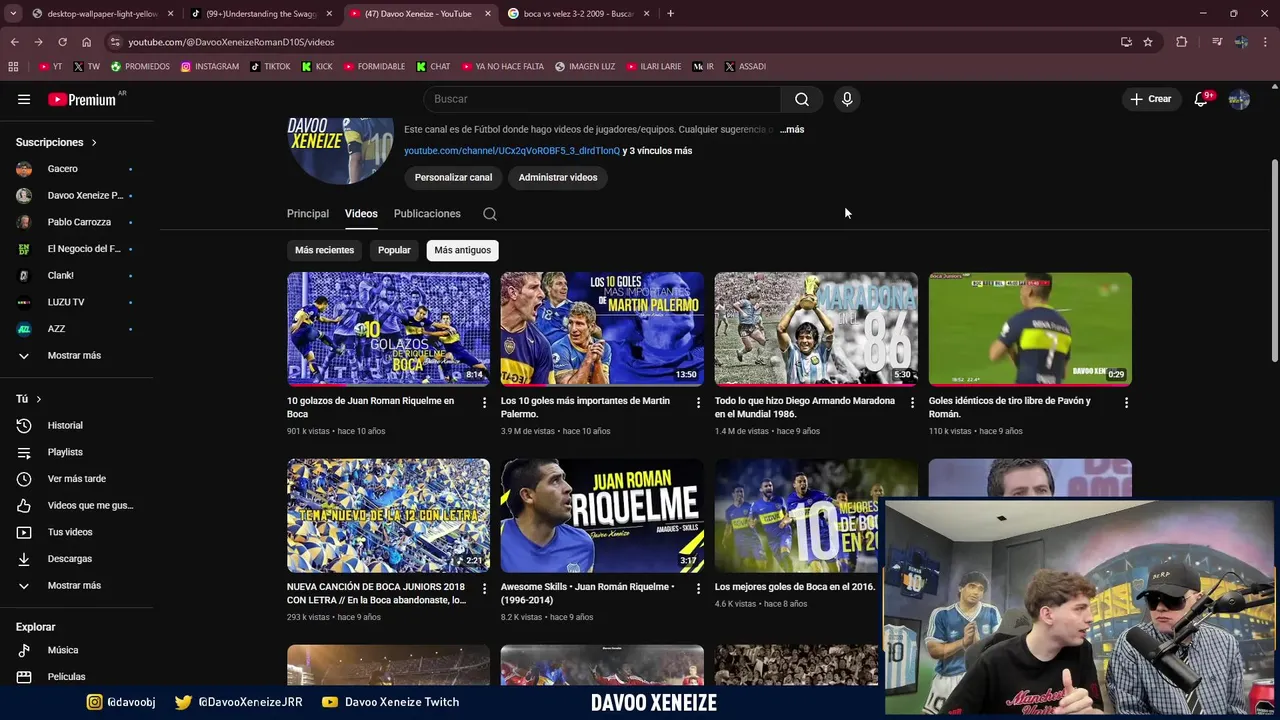Search within channel magnifier icon
Image resolution: width=1280 pixels, height=720 pixels.
point(489,214)
